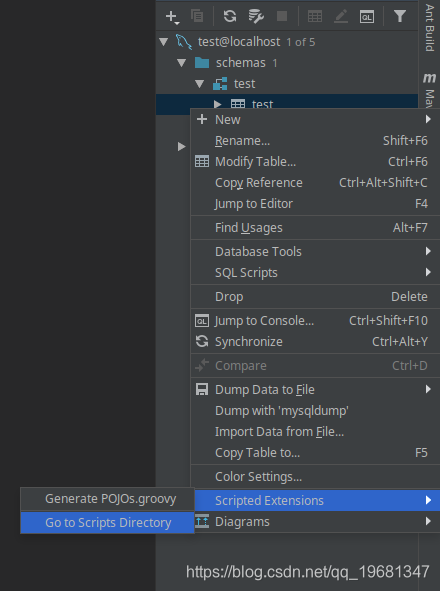Open the Maven side tool tab
Image resolution: width=440 pixels, height=591 pixels.
430,90
